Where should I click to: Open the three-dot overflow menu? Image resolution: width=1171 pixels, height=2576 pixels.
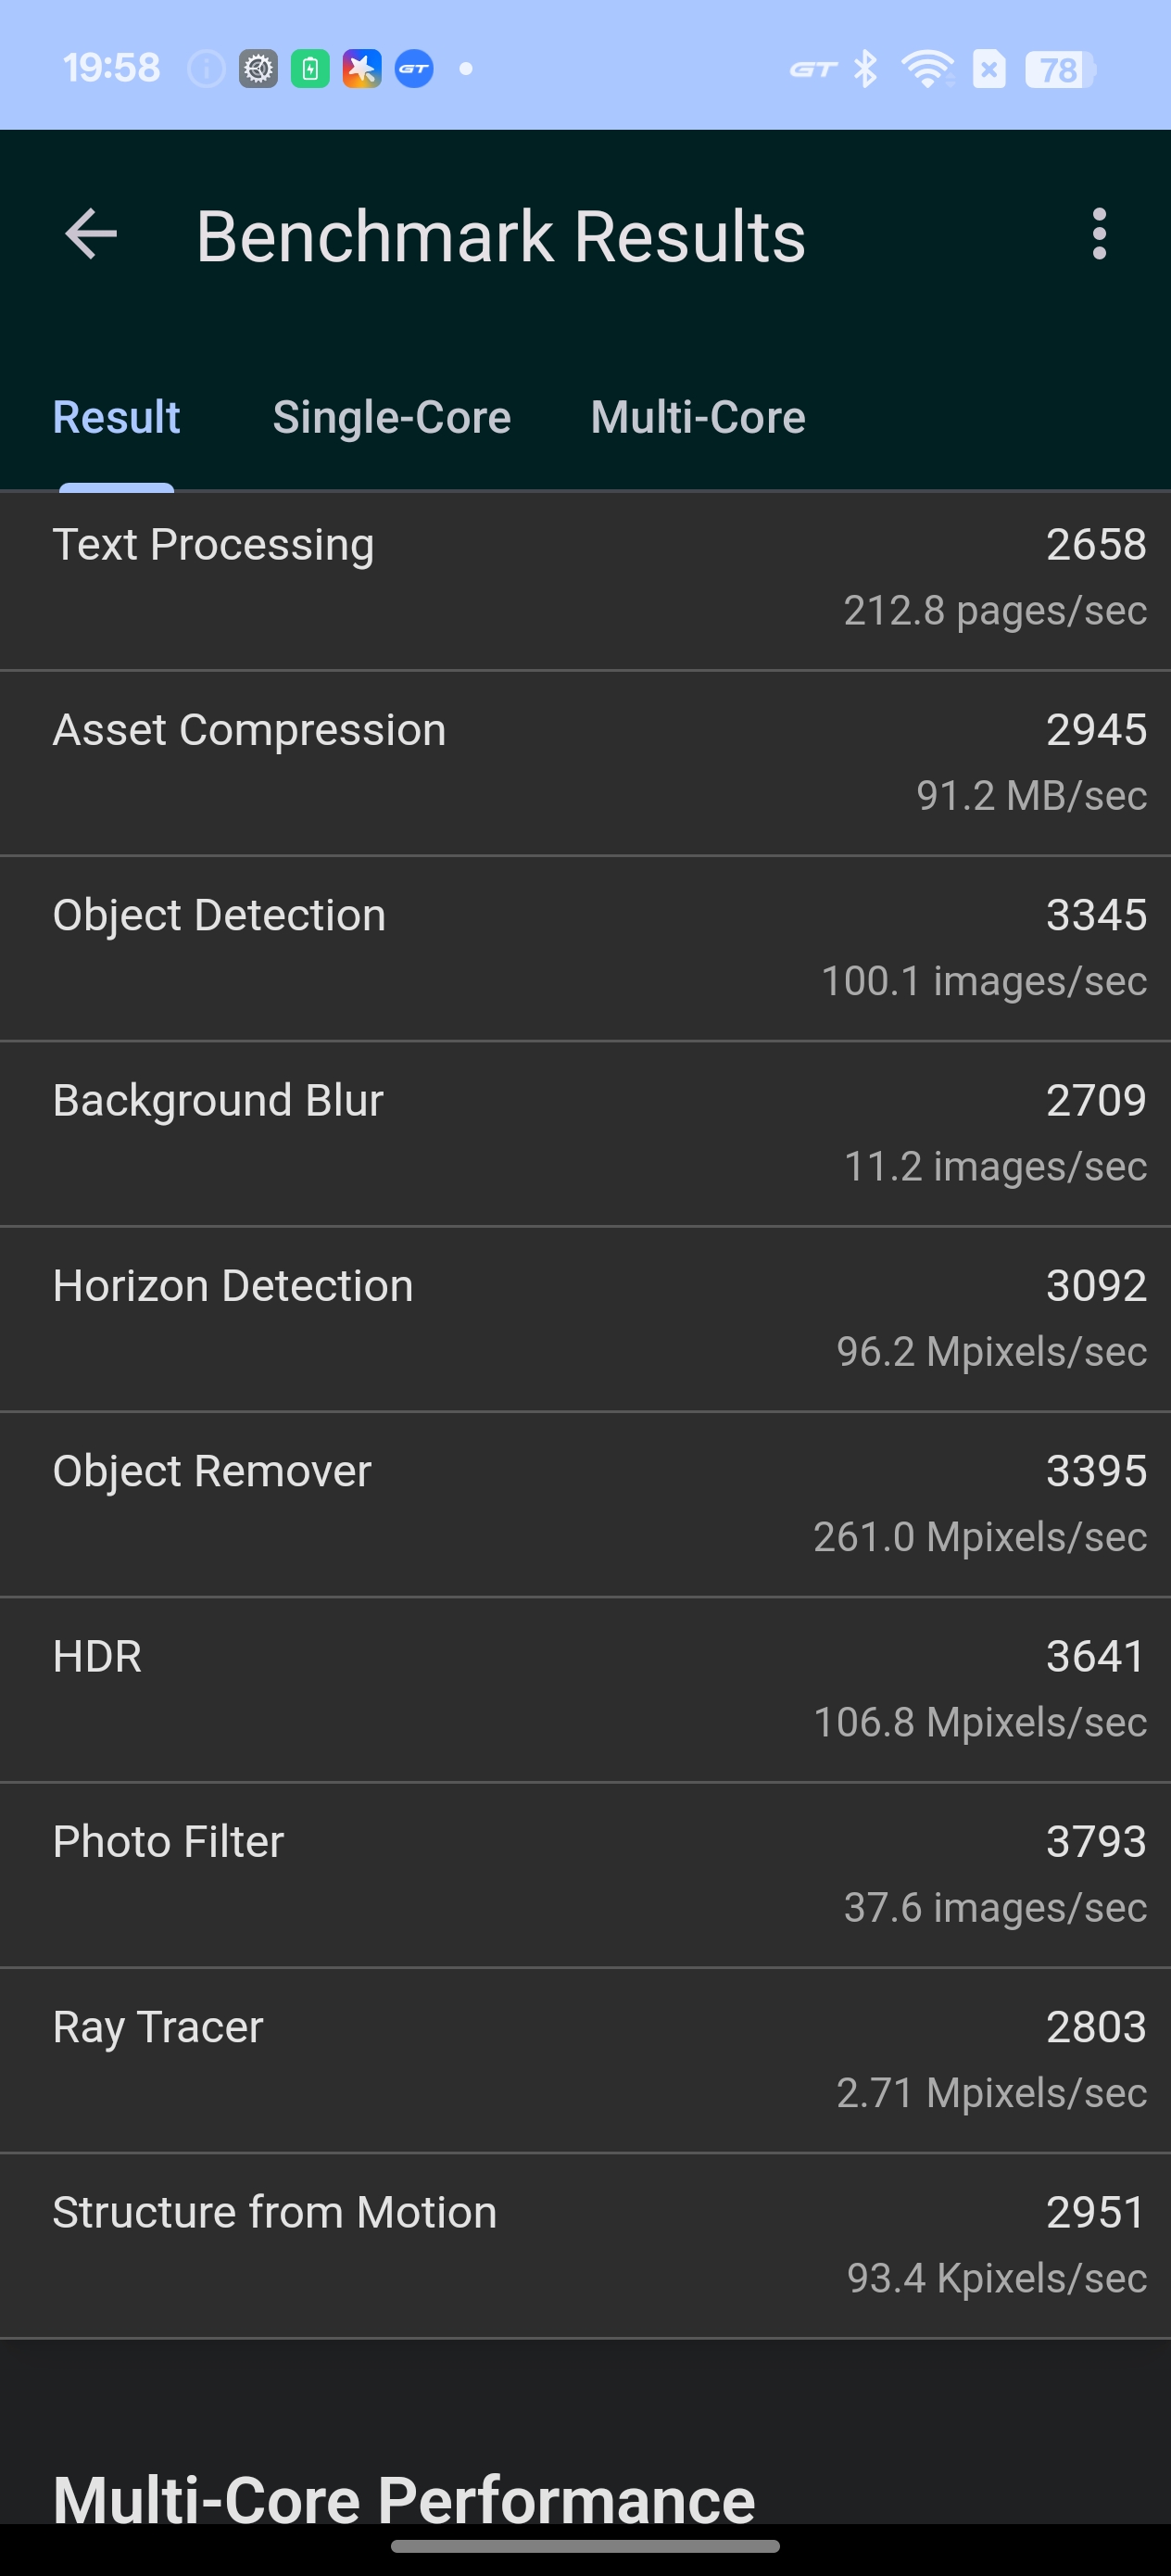(x=1099, y=235)
